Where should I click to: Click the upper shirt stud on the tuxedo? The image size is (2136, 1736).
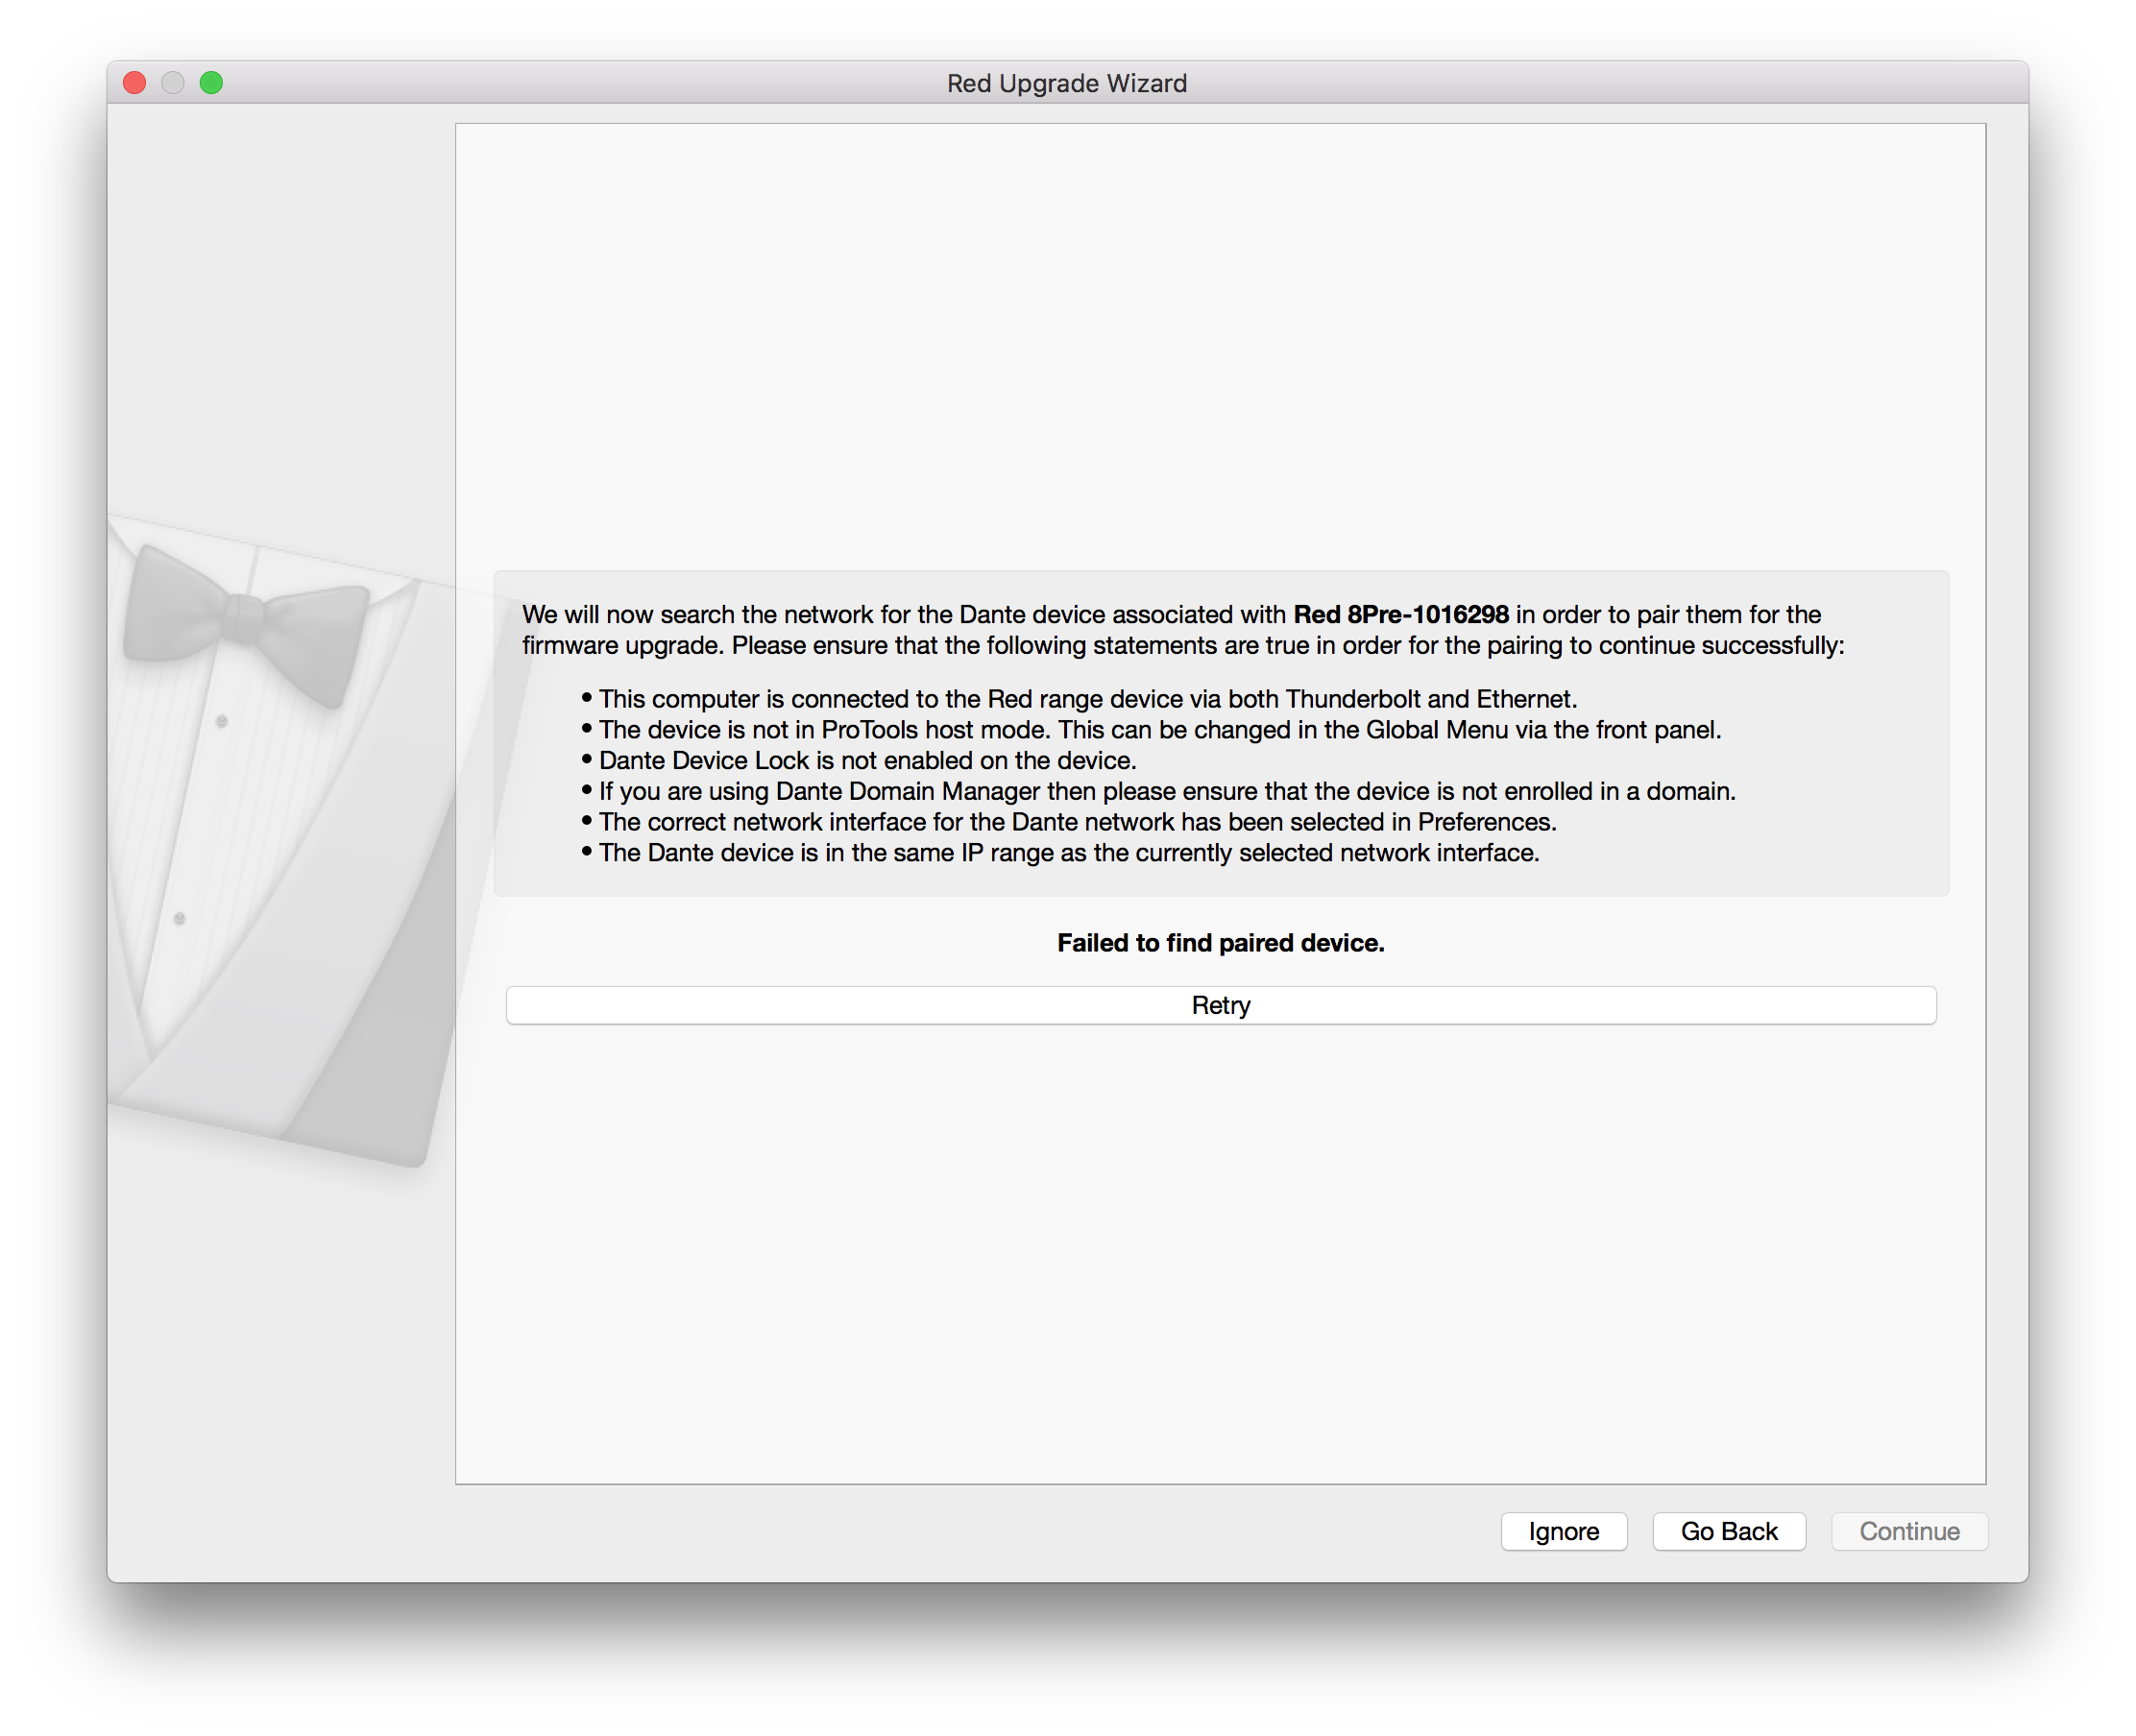coord(222,720)
